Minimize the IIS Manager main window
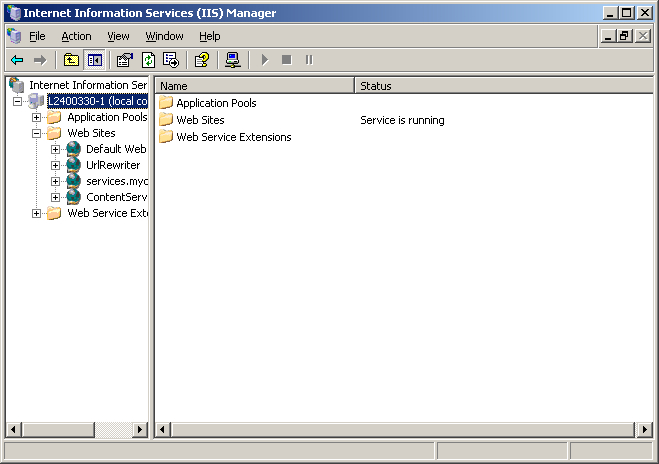The height and width of the screenshot is (464, 659). click(x=611, y=13)
